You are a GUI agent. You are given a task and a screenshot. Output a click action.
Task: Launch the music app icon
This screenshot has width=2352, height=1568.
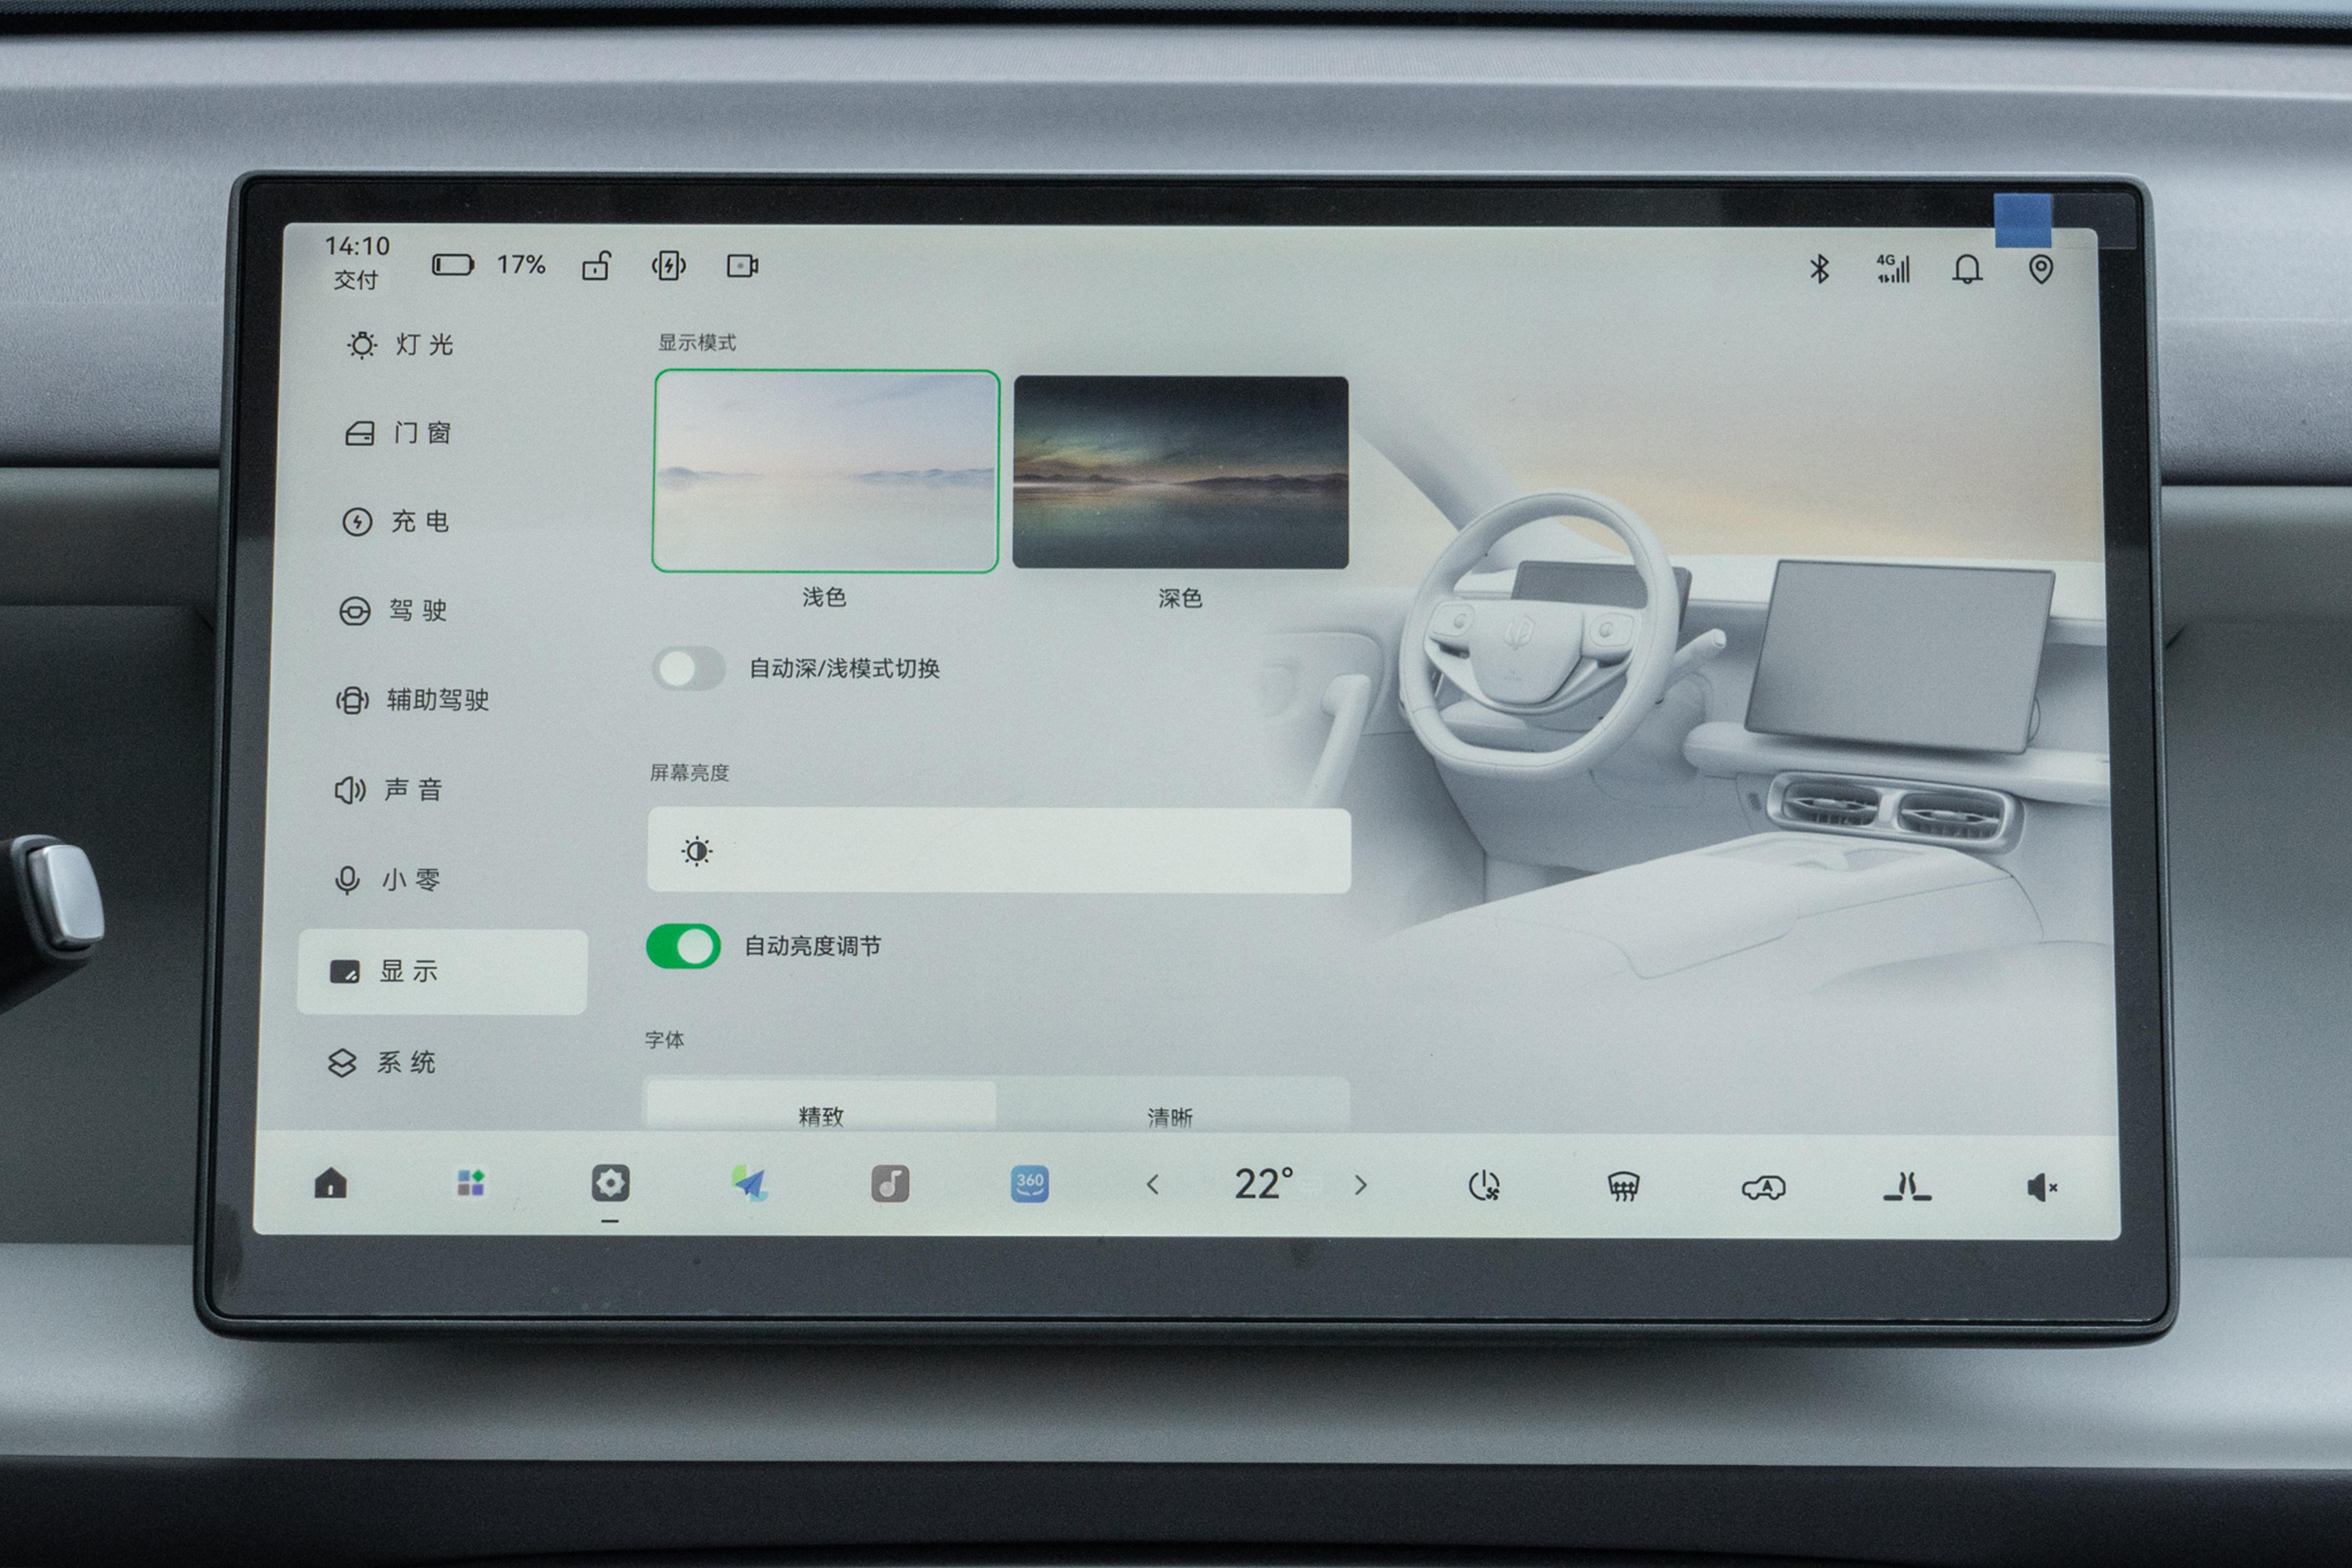tap(890, 1184)
